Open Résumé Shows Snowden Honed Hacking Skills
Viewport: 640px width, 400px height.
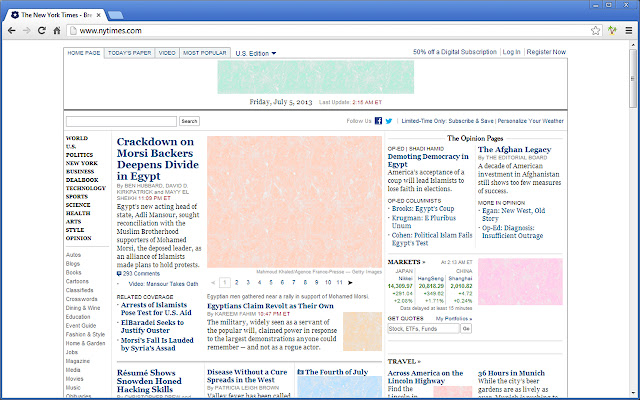[x=149, y=381]
